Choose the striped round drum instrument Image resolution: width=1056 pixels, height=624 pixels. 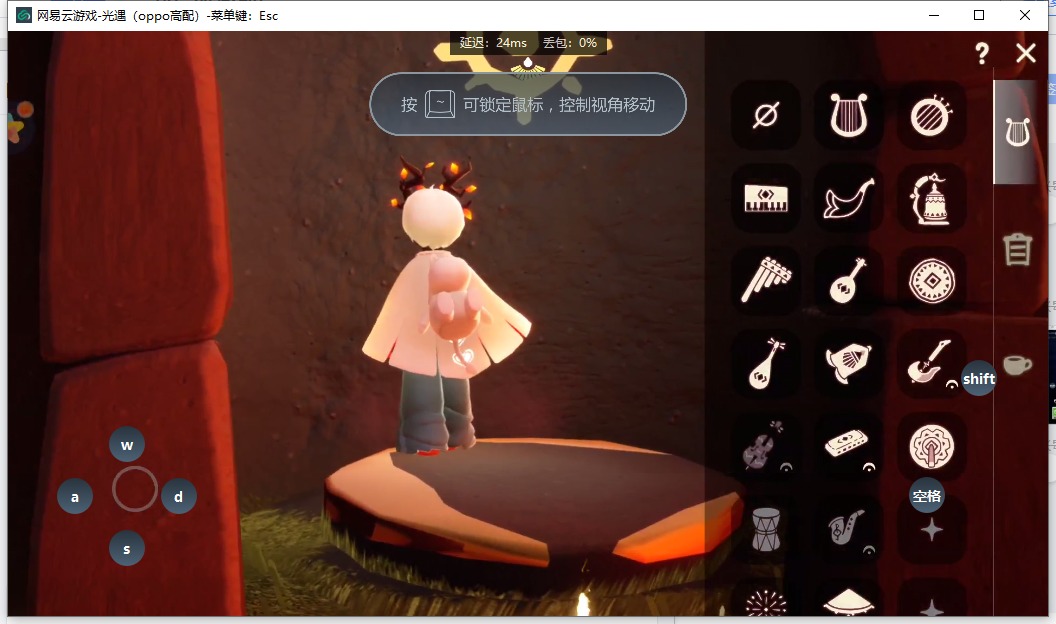click(x=931, y=115)
